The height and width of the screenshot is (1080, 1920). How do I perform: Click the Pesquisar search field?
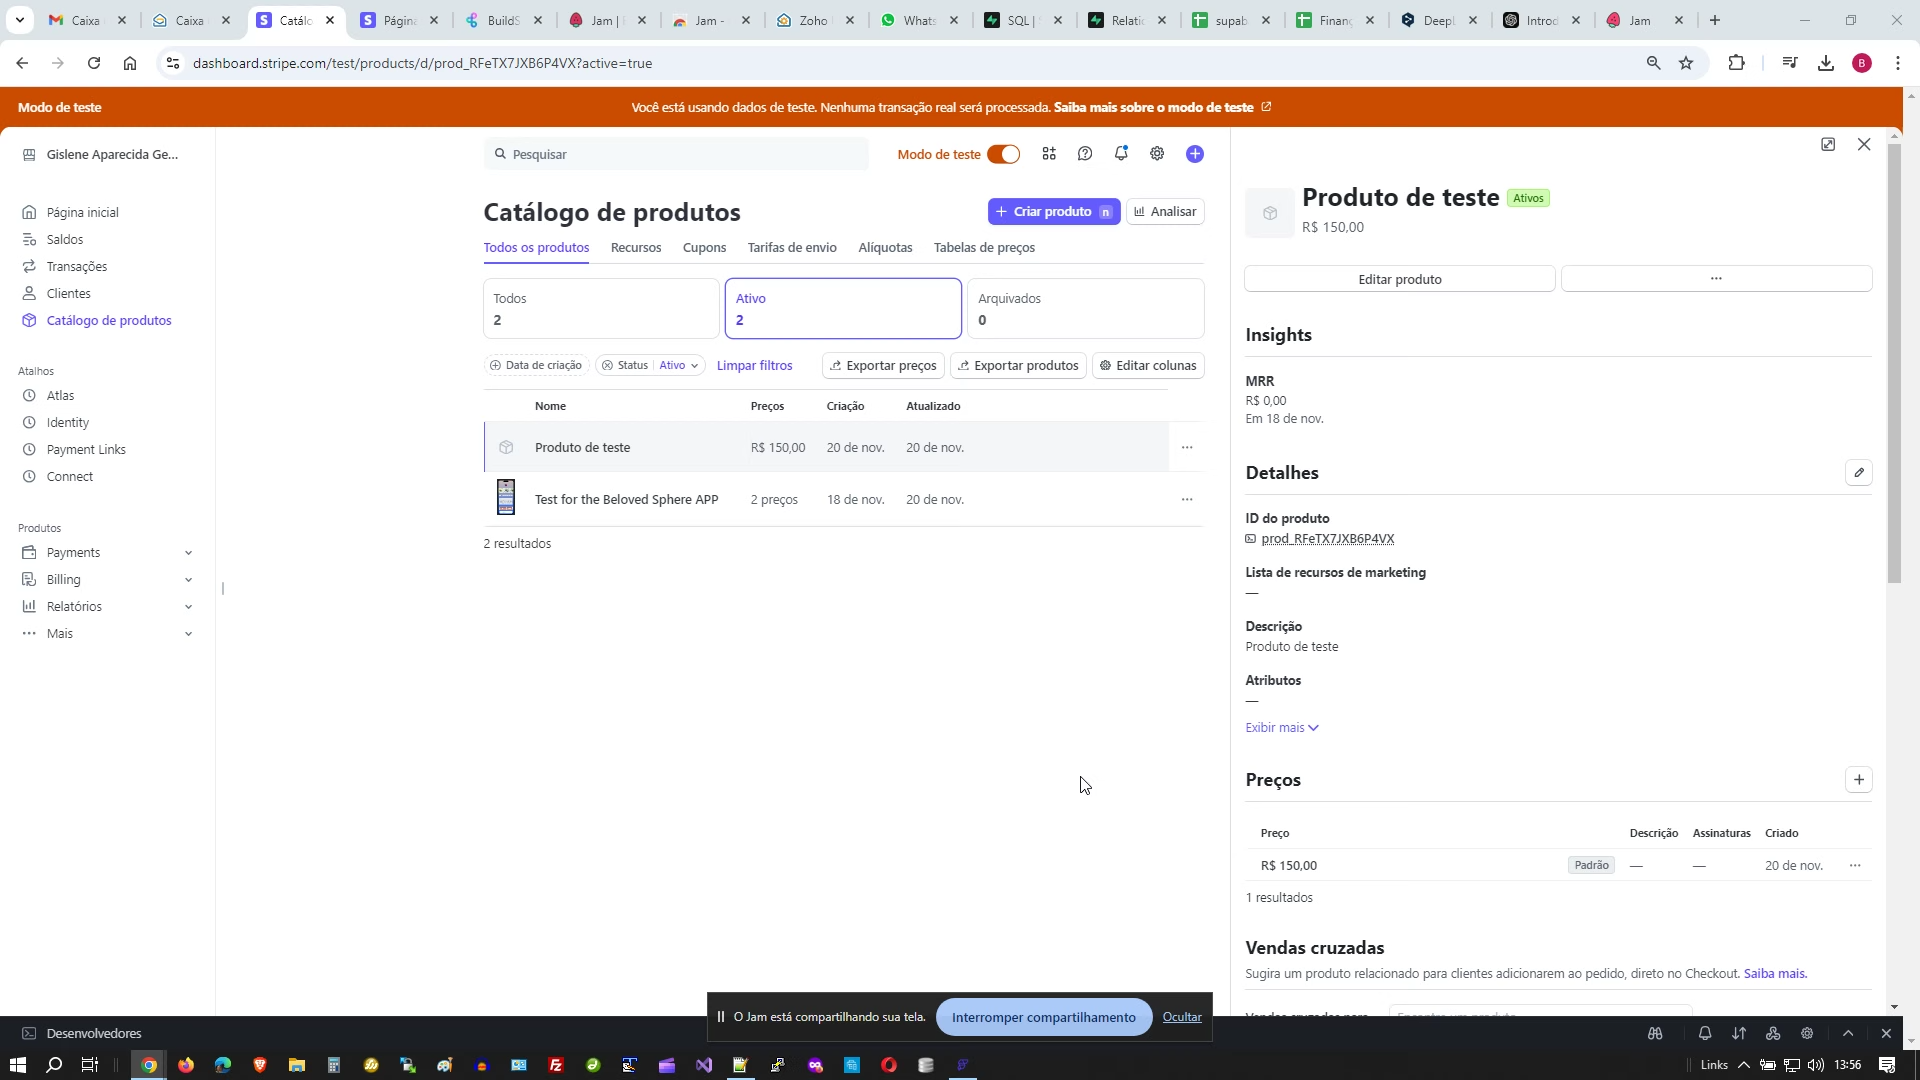click(676, 155)
